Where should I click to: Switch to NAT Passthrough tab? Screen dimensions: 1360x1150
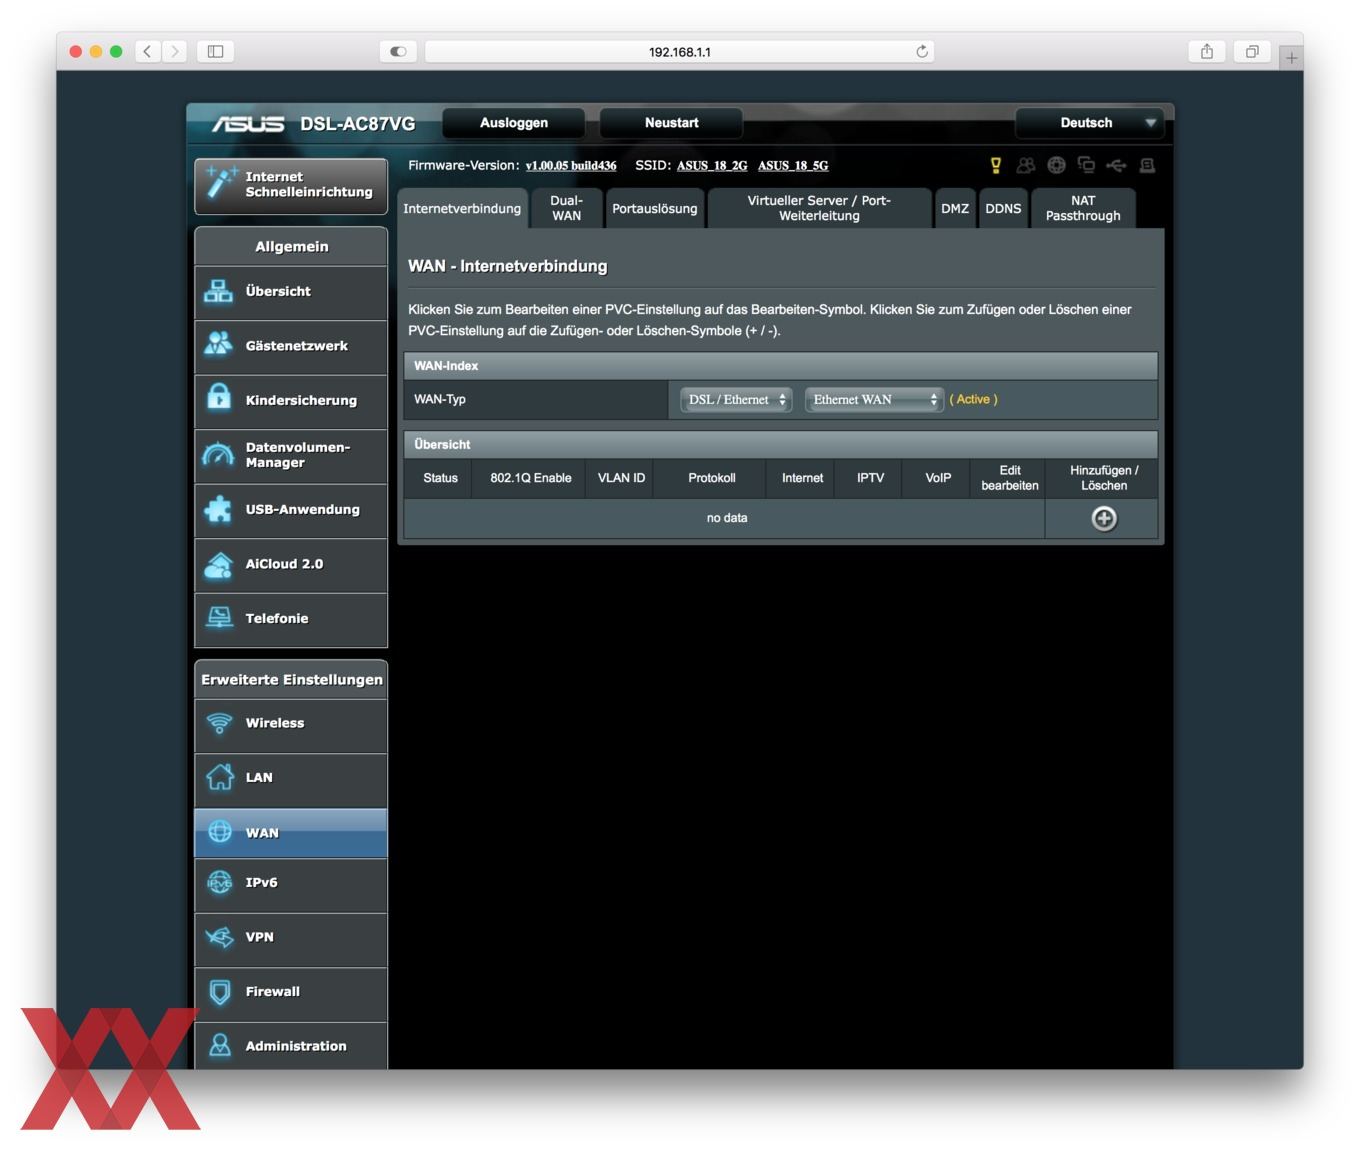(1083, 208)
